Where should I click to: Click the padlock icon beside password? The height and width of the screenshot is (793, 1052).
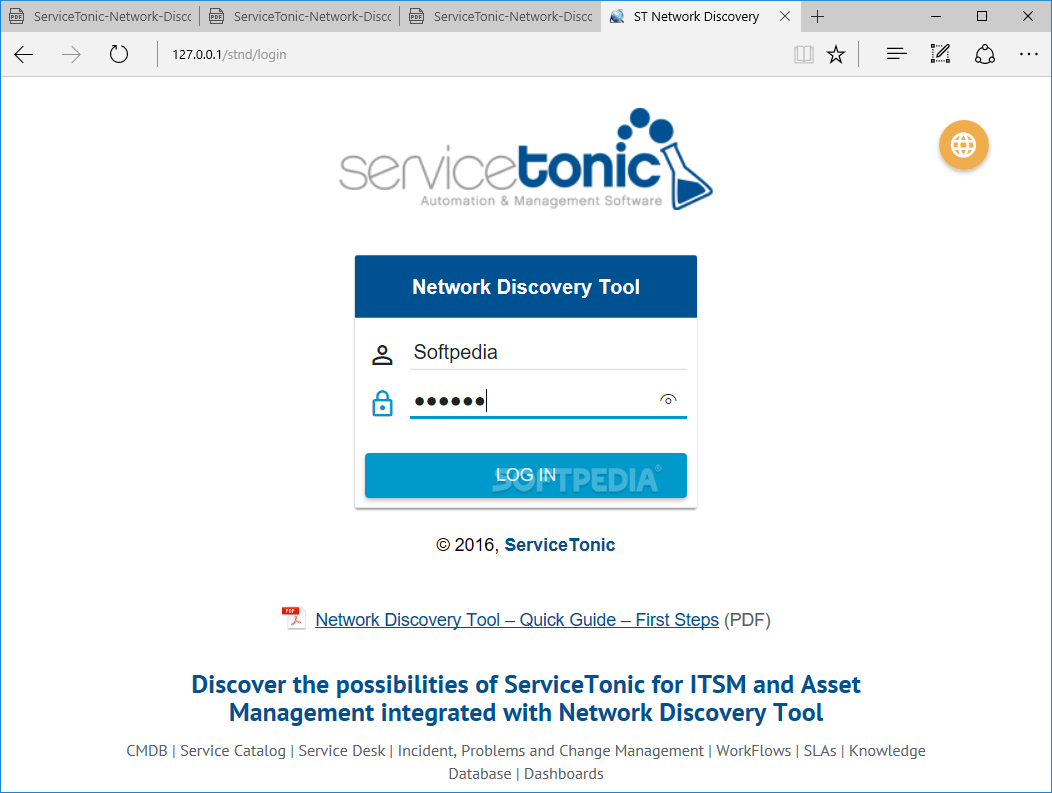382,403
